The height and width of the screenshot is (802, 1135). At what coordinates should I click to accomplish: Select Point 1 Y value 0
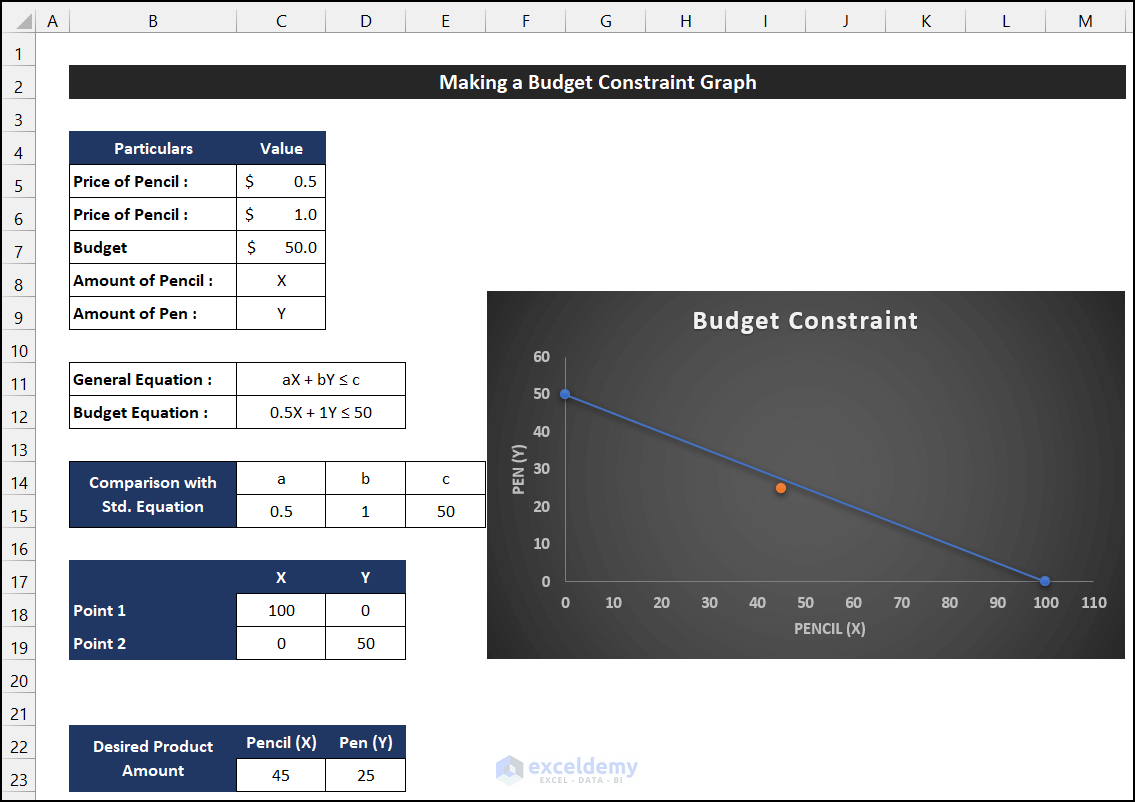click(366, 610)
